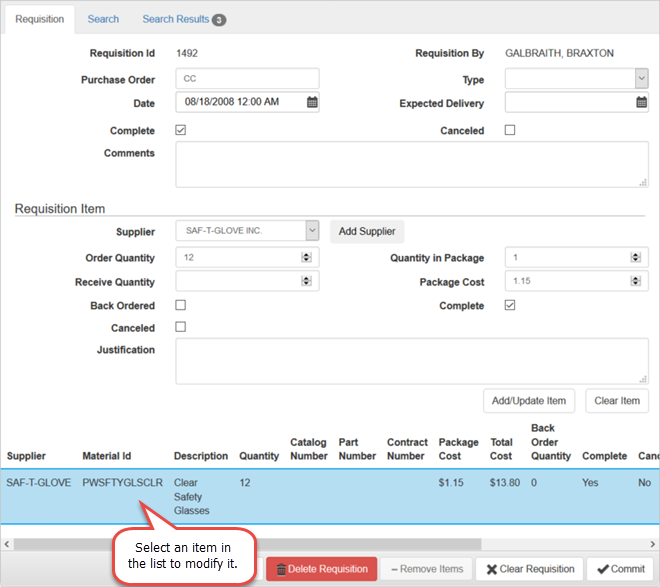
Task: Enable the Back Ordered checkbox
Action: (180, 305)
